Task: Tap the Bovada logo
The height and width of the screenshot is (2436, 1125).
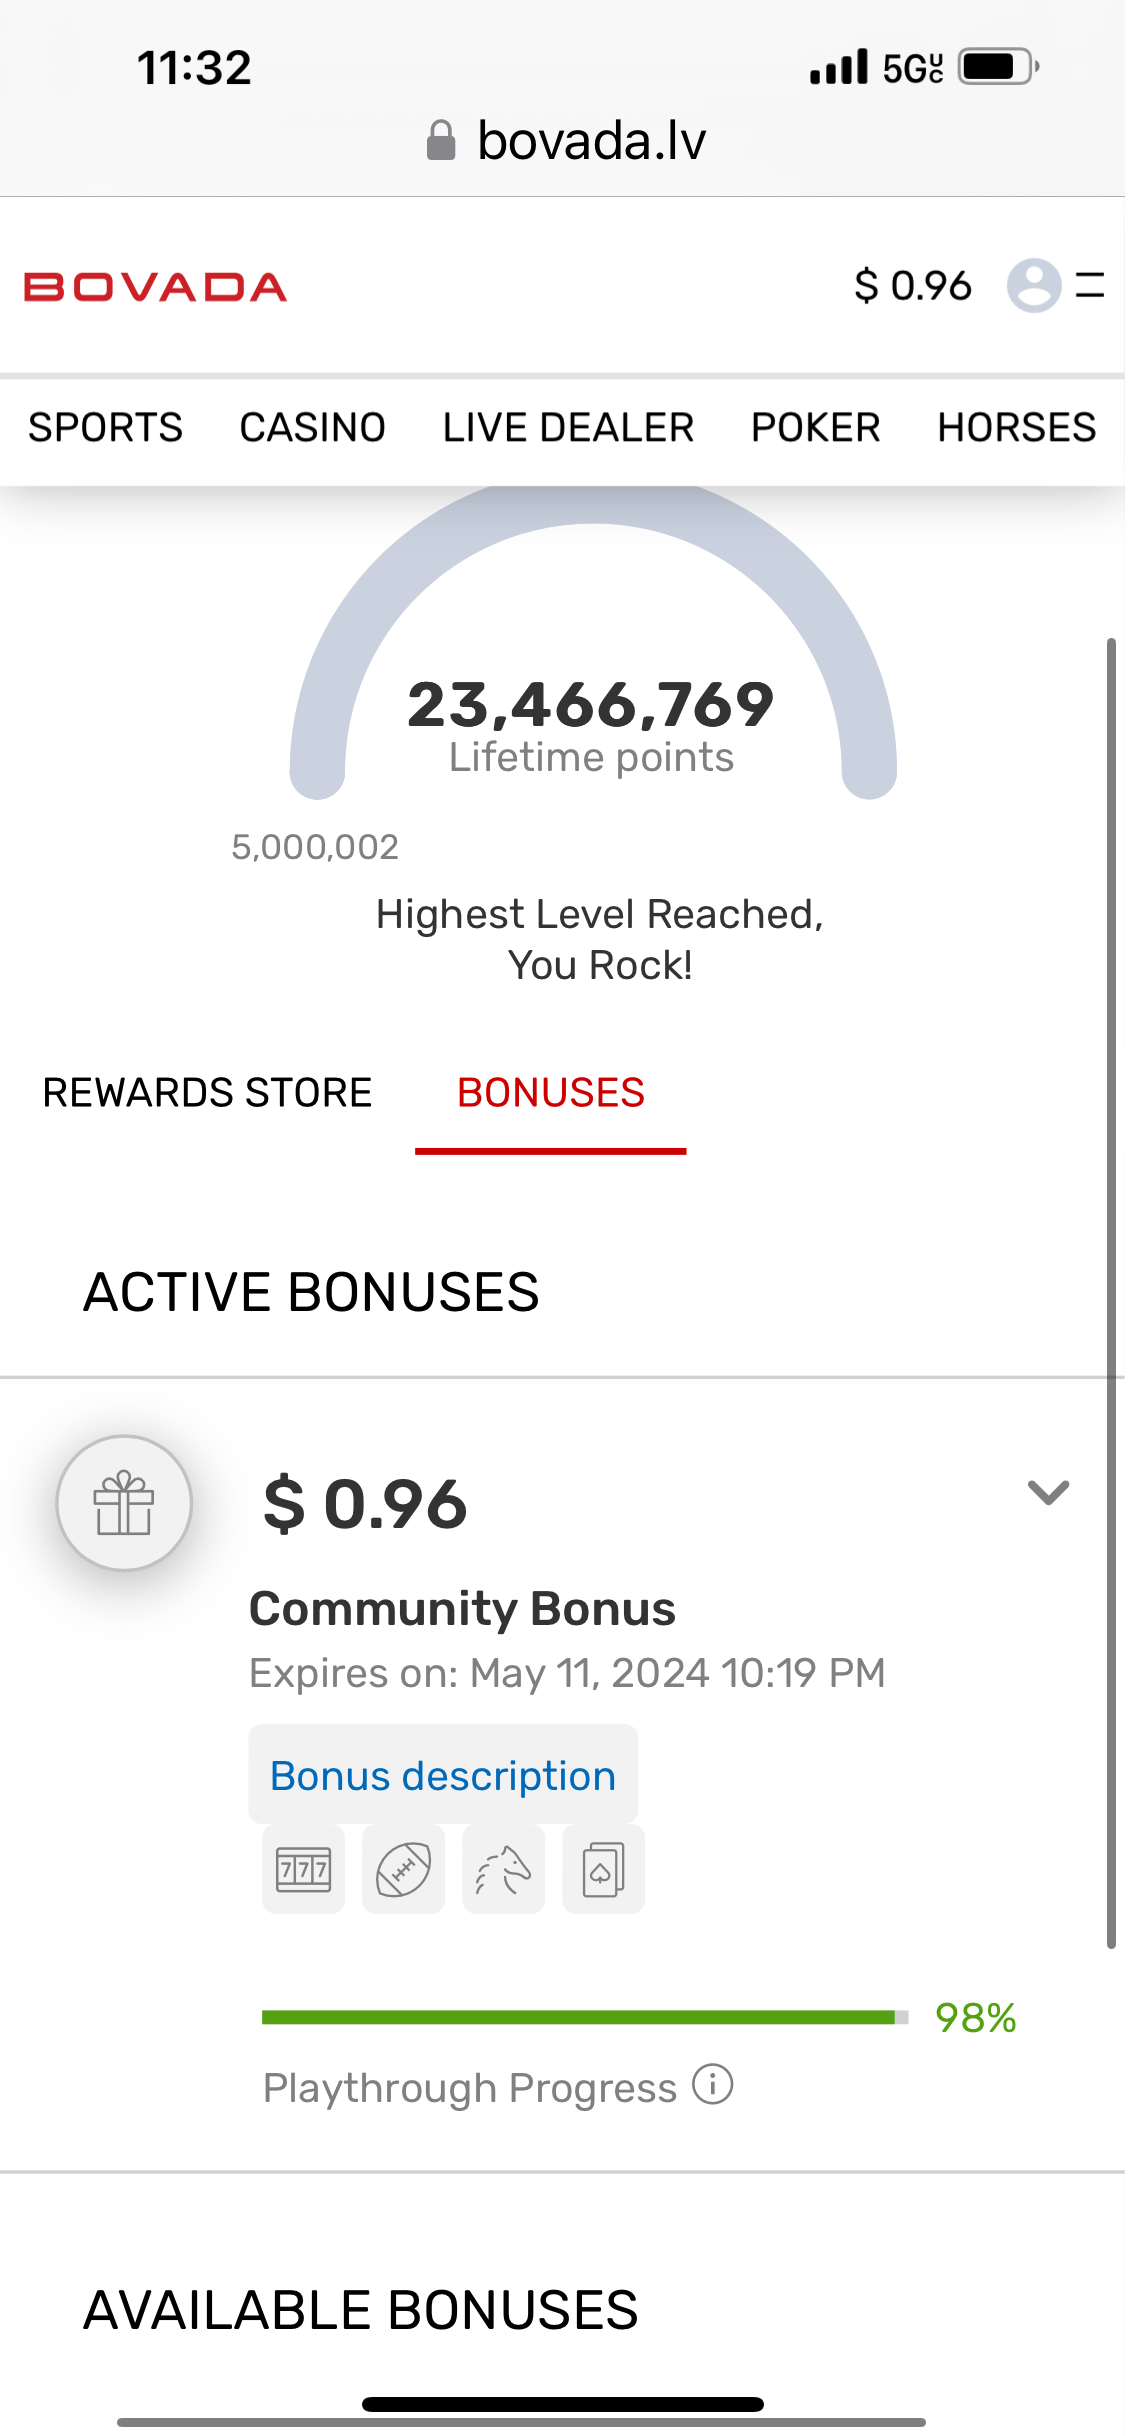Action: [x=155, y=287]
